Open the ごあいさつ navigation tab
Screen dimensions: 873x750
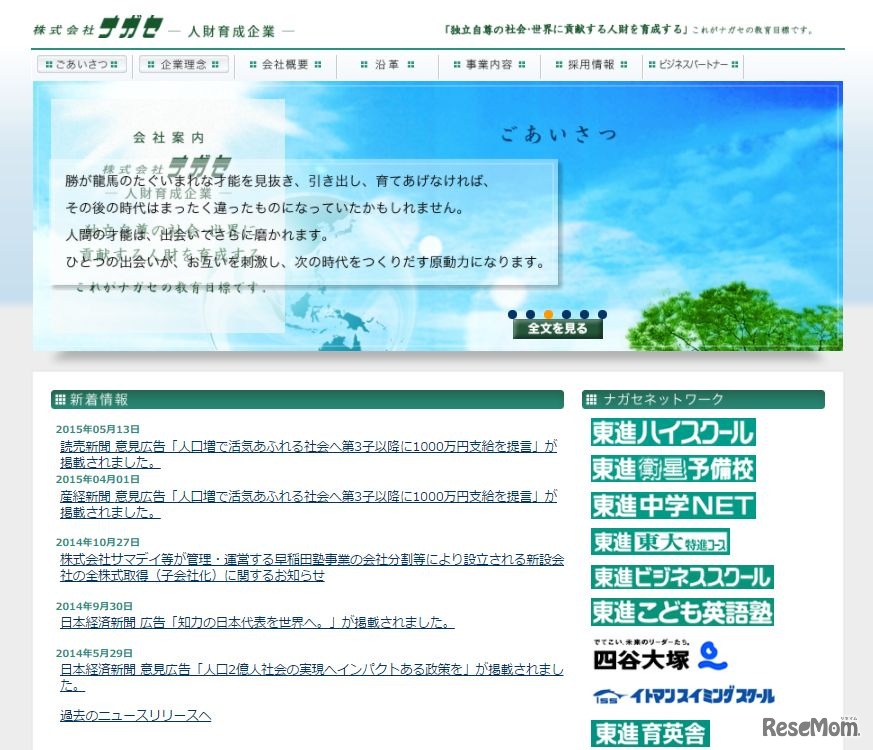(81, 65)
